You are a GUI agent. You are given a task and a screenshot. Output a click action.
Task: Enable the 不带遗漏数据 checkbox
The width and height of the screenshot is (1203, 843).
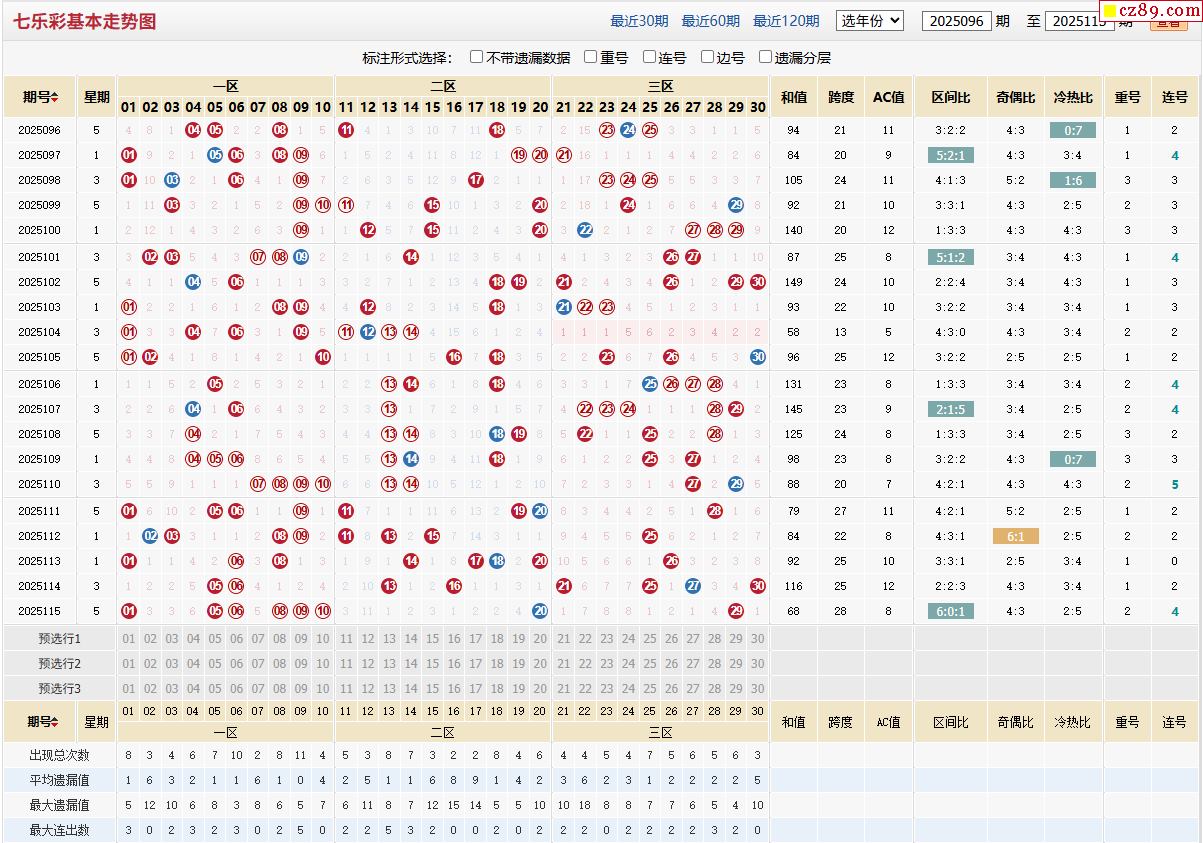click(x=477, y=57)
